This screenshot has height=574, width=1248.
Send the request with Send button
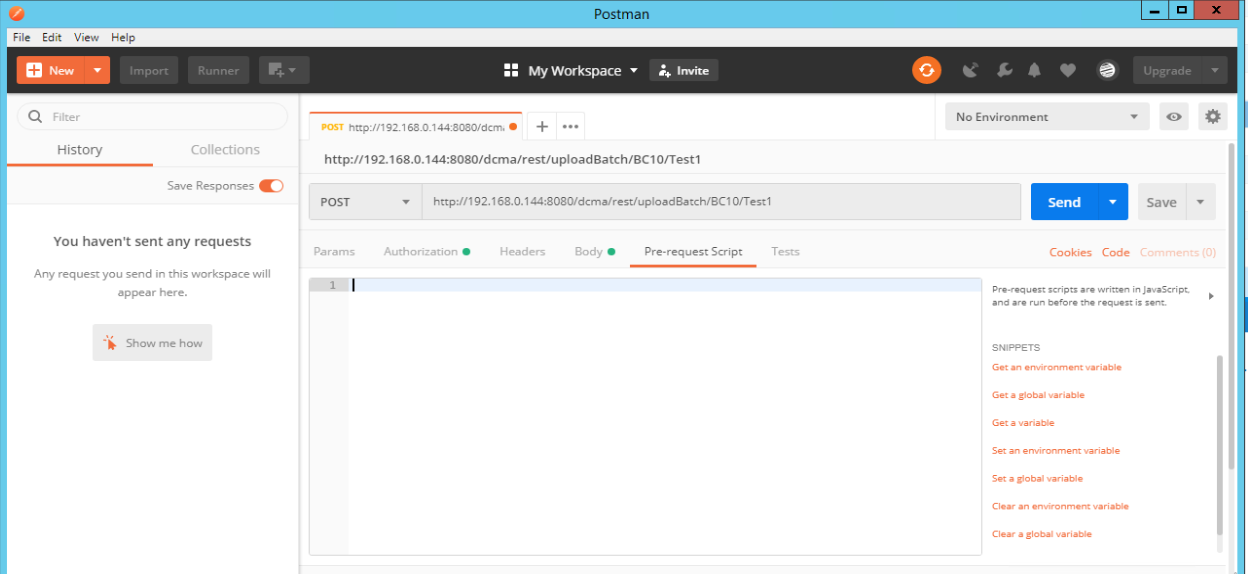tap(1064, 202)
